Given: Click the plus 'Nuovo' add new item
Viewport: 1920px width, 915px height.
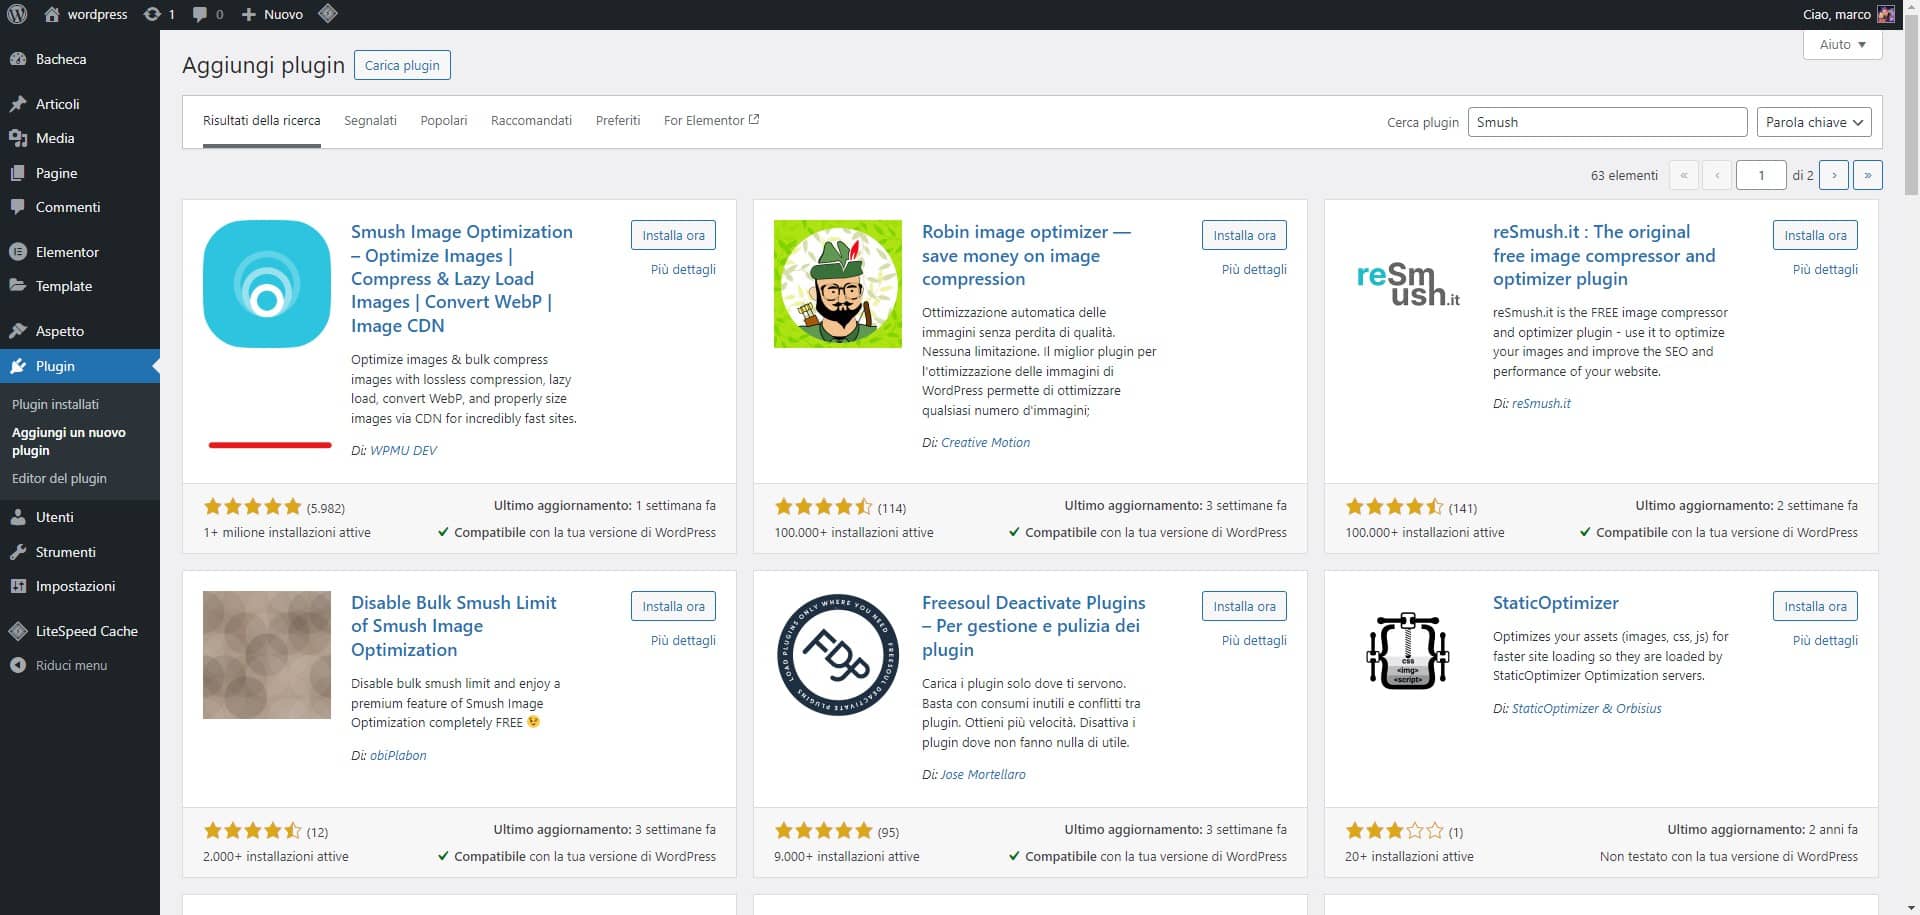Looking at the screenshot, I should tap(272, 14).
